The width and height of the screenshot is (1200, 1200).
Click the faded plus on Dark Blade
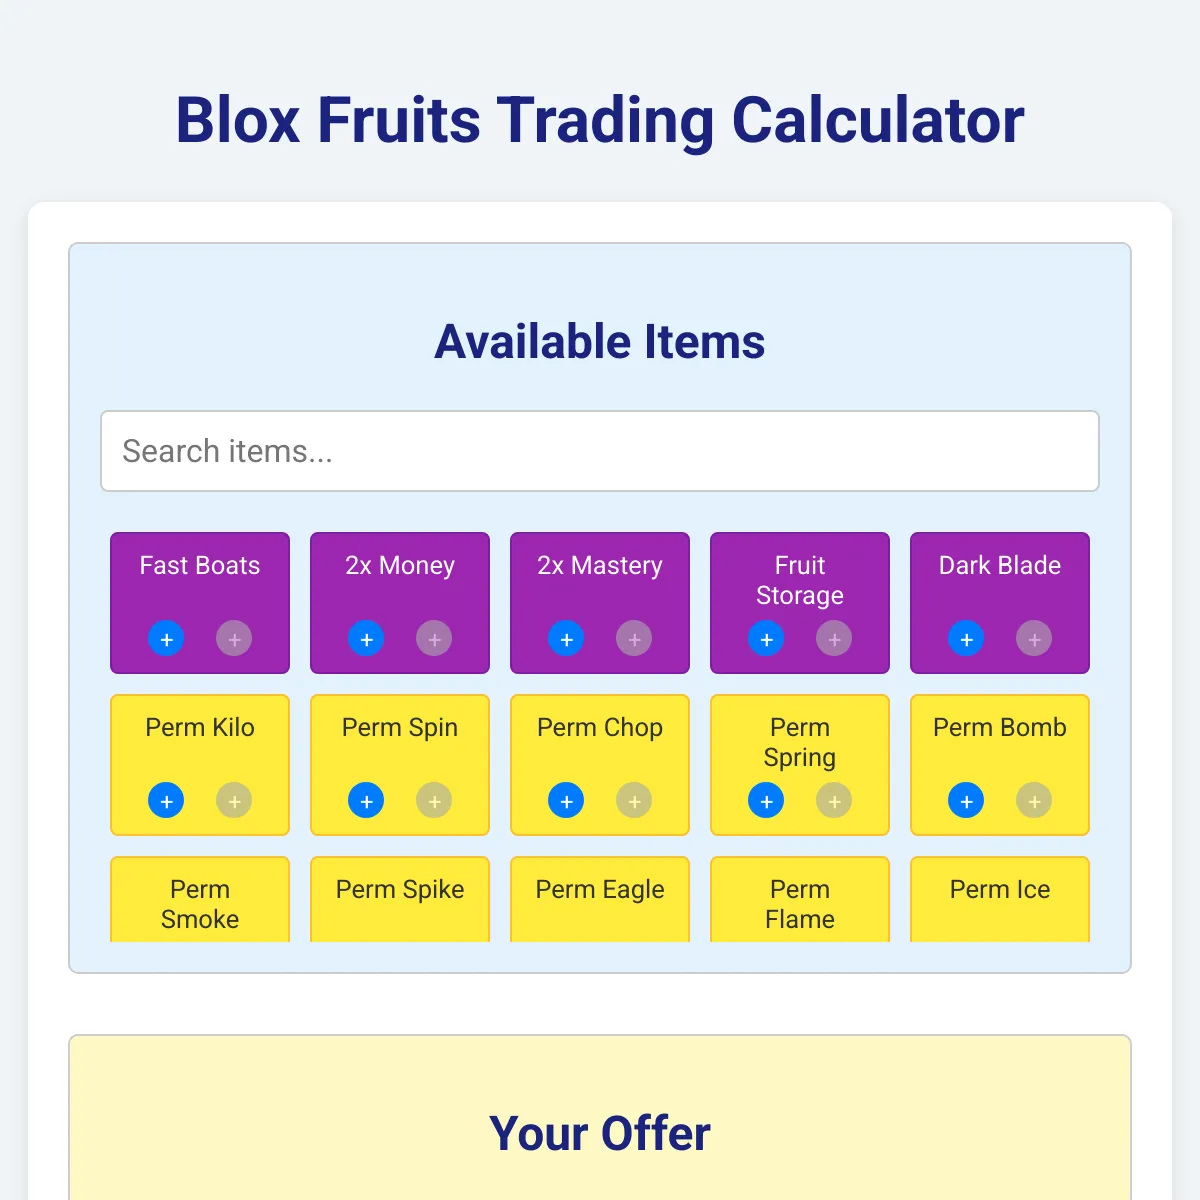coord(1034,638)
